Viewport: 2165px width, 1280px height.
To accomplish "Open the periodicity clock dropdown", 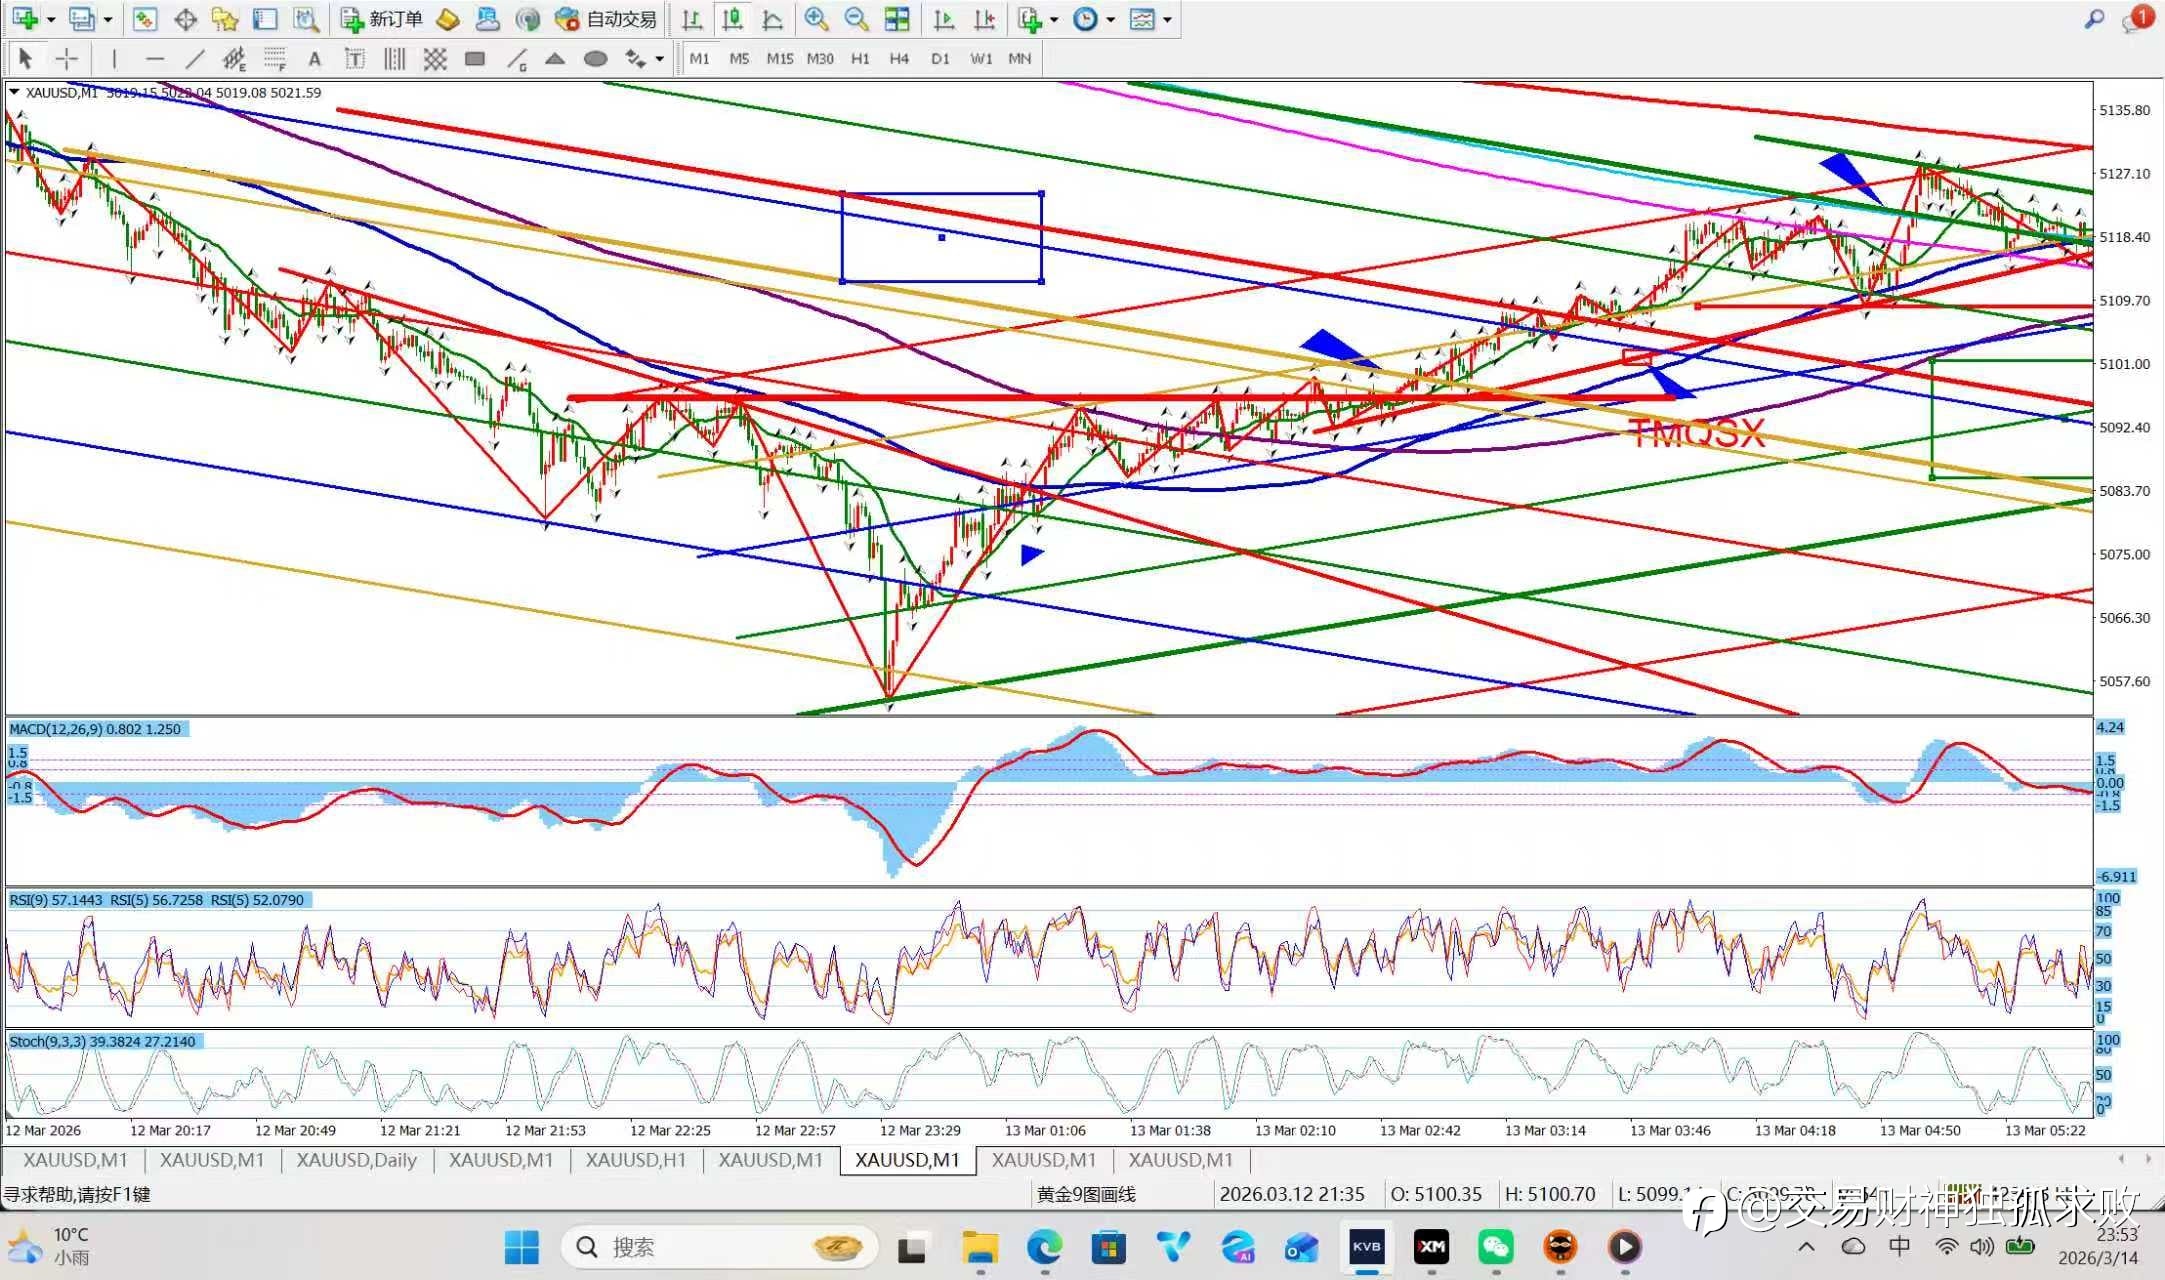I will pos(1111,19).
